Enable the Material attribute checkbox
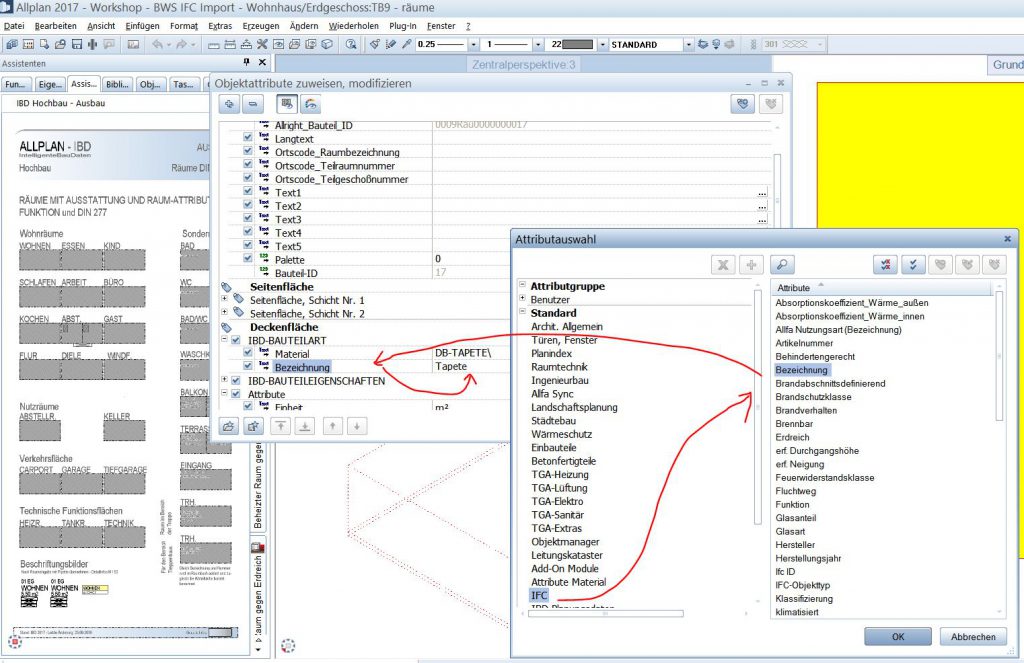This screenshot has width=1024, height=663. point(246,352)
